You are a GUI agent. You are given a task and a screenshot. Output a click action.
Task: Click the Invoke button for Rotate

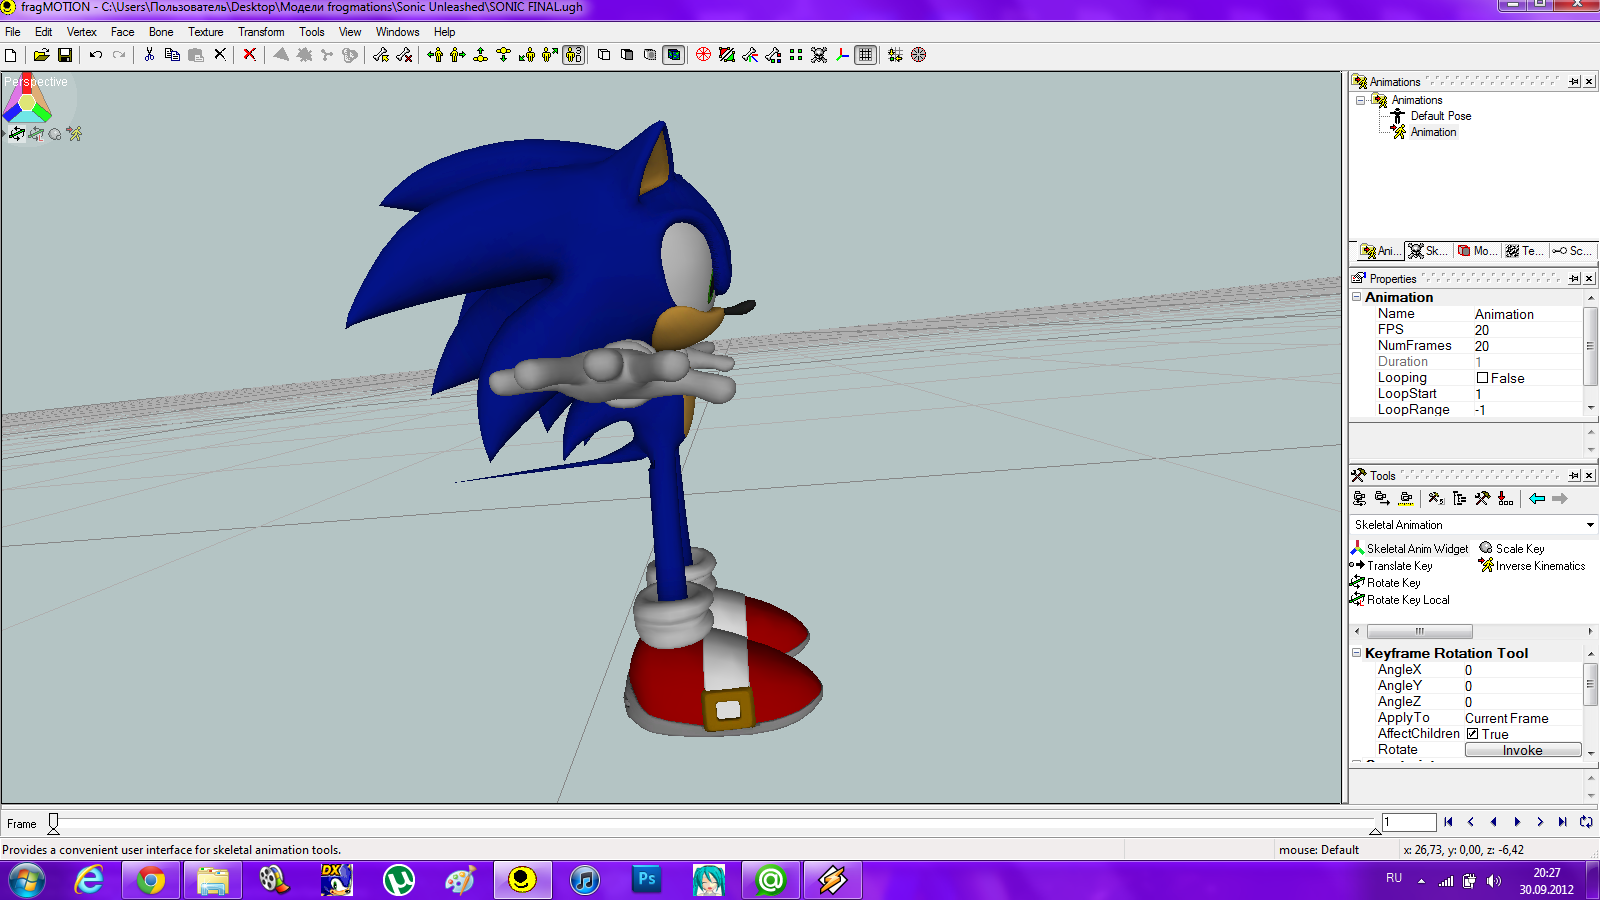click(1523, 750)
